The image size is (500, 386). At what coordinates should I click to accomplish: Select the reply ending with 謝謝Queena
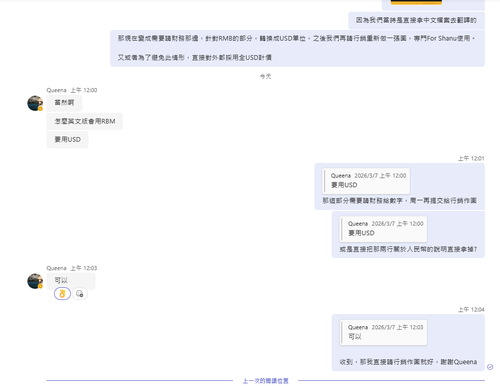tap(408, 343)
